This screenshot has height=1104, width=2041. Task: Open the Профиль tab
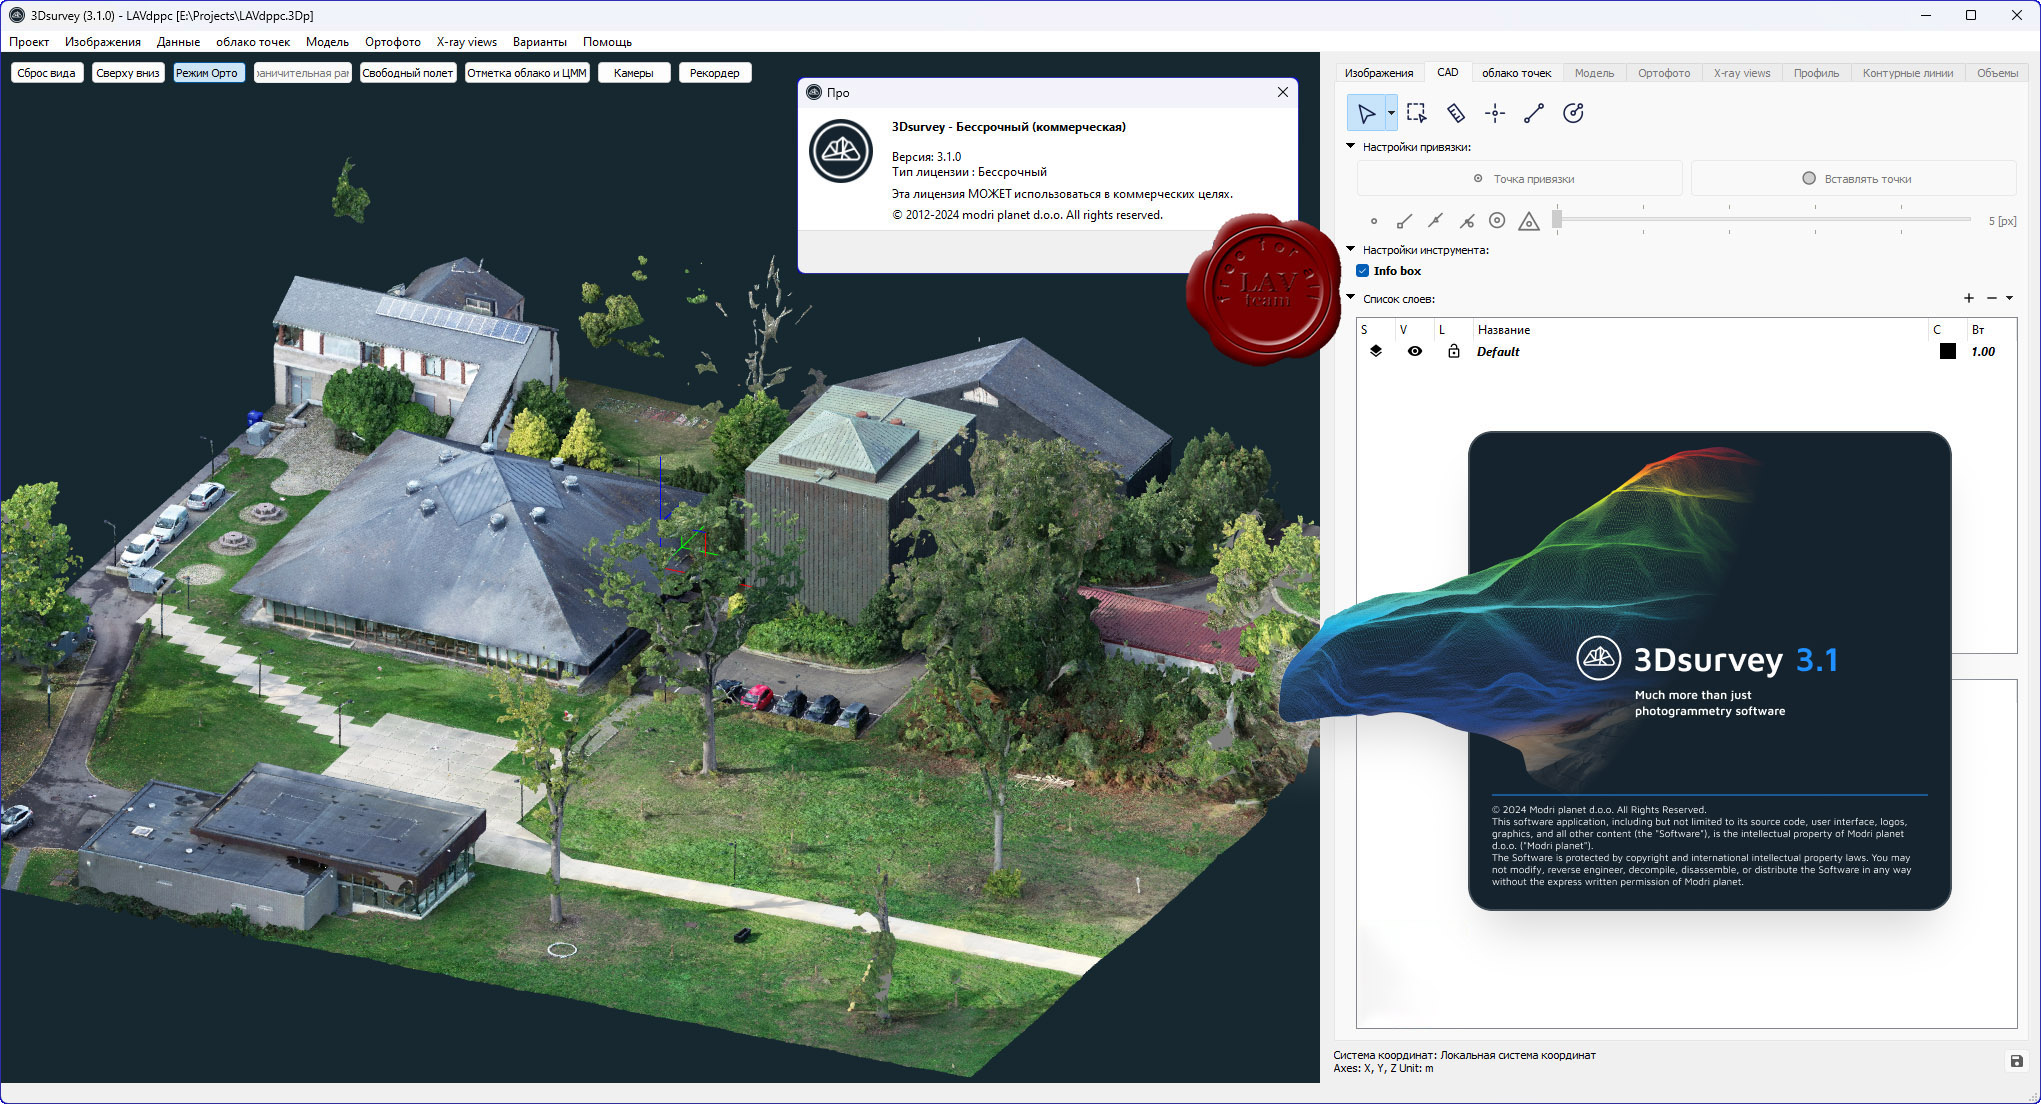tap(1816, 73)
